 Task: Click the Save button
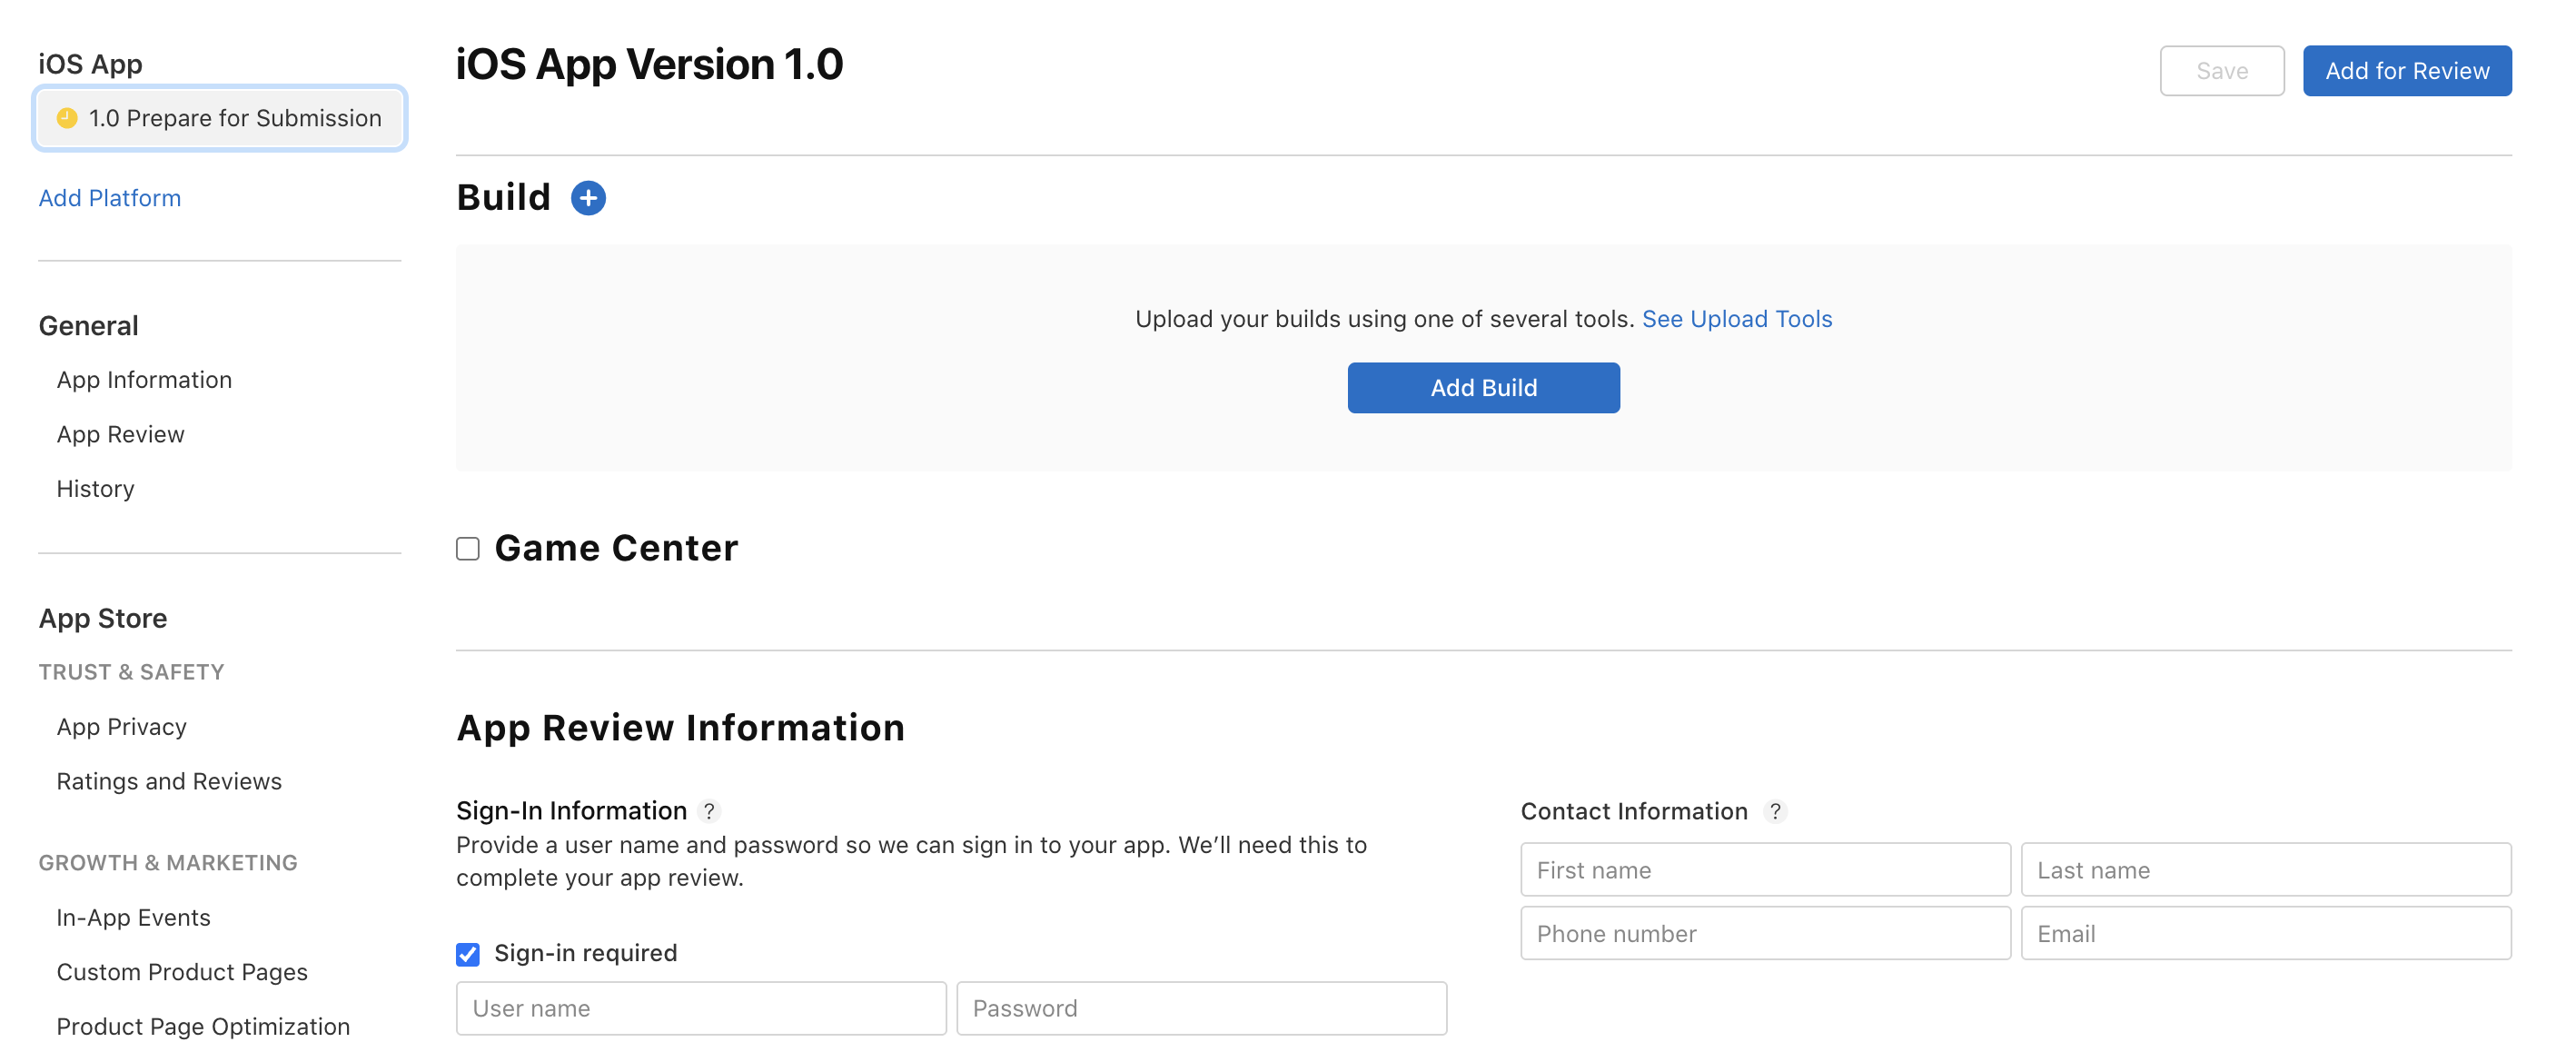[2221, 71]
